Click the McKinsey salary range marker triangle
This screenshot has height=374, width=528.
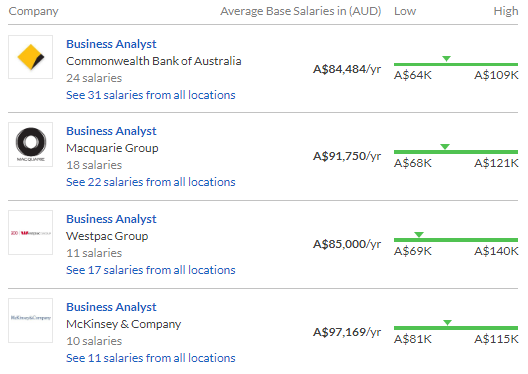pyautogui.click(x=447, y=322)
